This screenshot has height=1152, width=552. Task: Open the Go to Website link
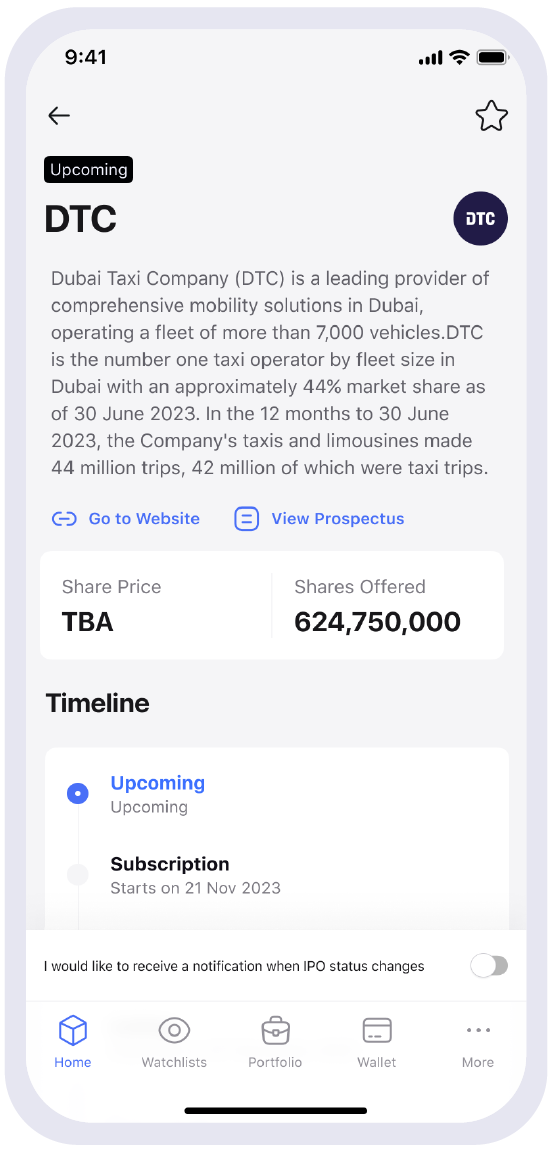144,519
